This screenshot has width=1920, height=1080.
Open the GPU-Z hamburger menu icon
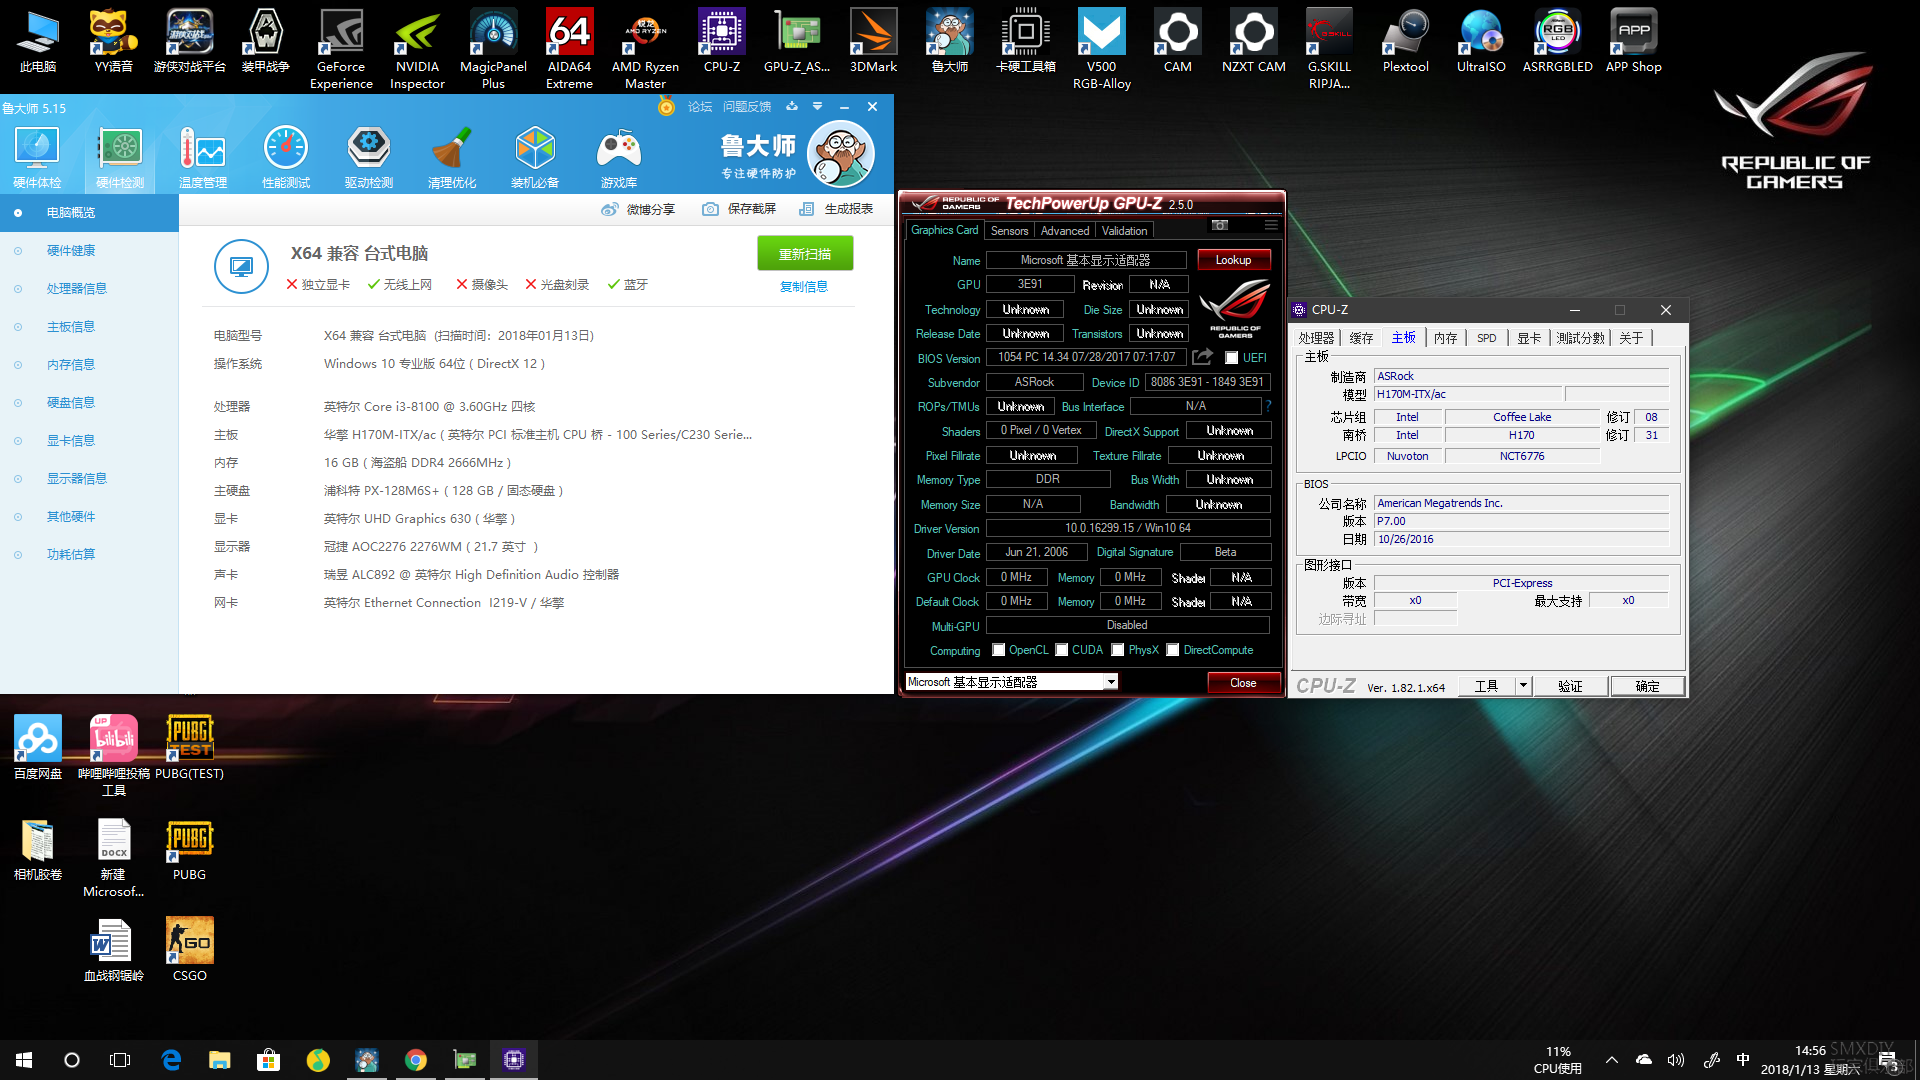pos(1271,225)
